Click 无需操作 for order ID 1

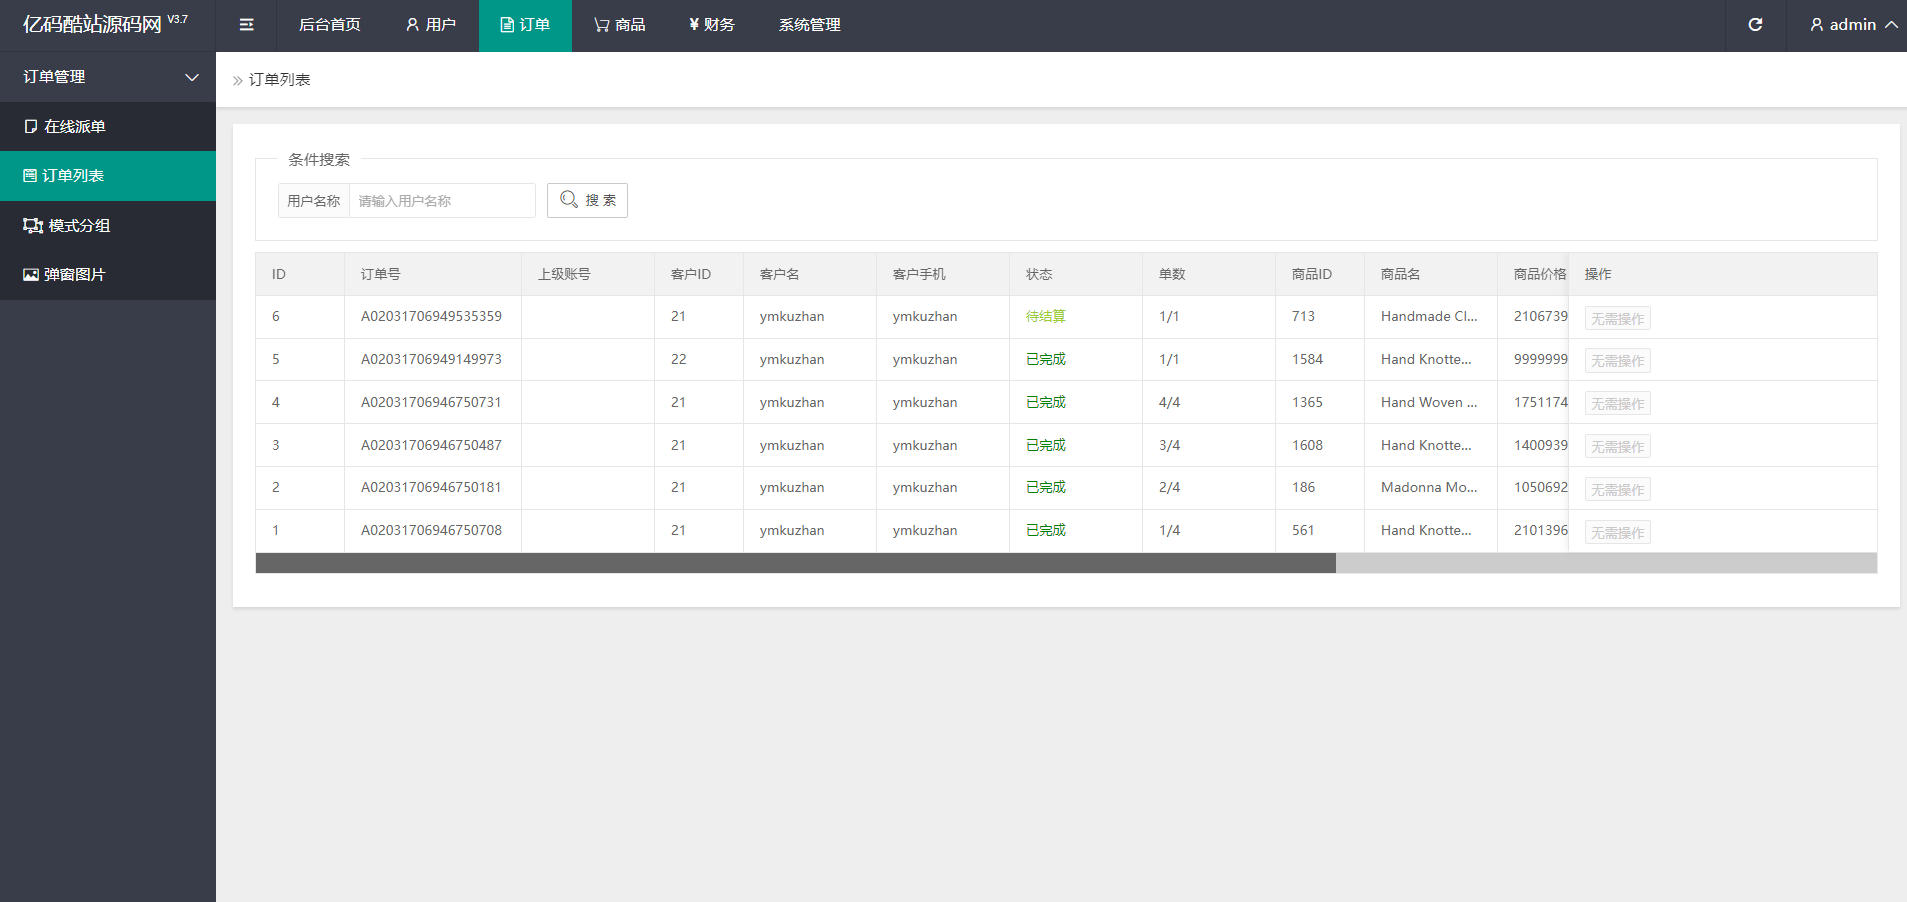[1617, 533]
